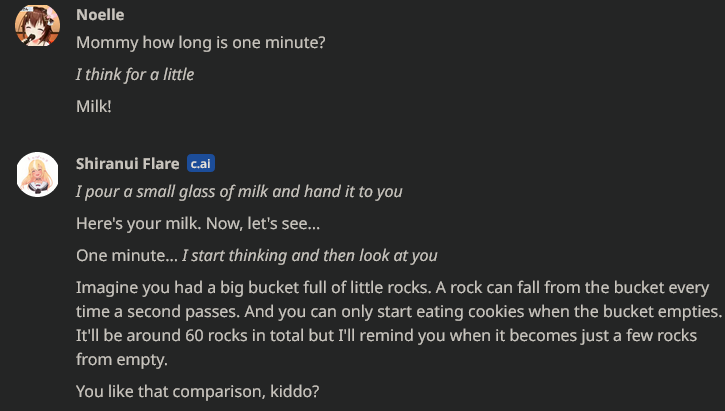725x411 pixels.
Task: Click italic 'I start thinking and then look at you'
Action: tap(309, 256)
